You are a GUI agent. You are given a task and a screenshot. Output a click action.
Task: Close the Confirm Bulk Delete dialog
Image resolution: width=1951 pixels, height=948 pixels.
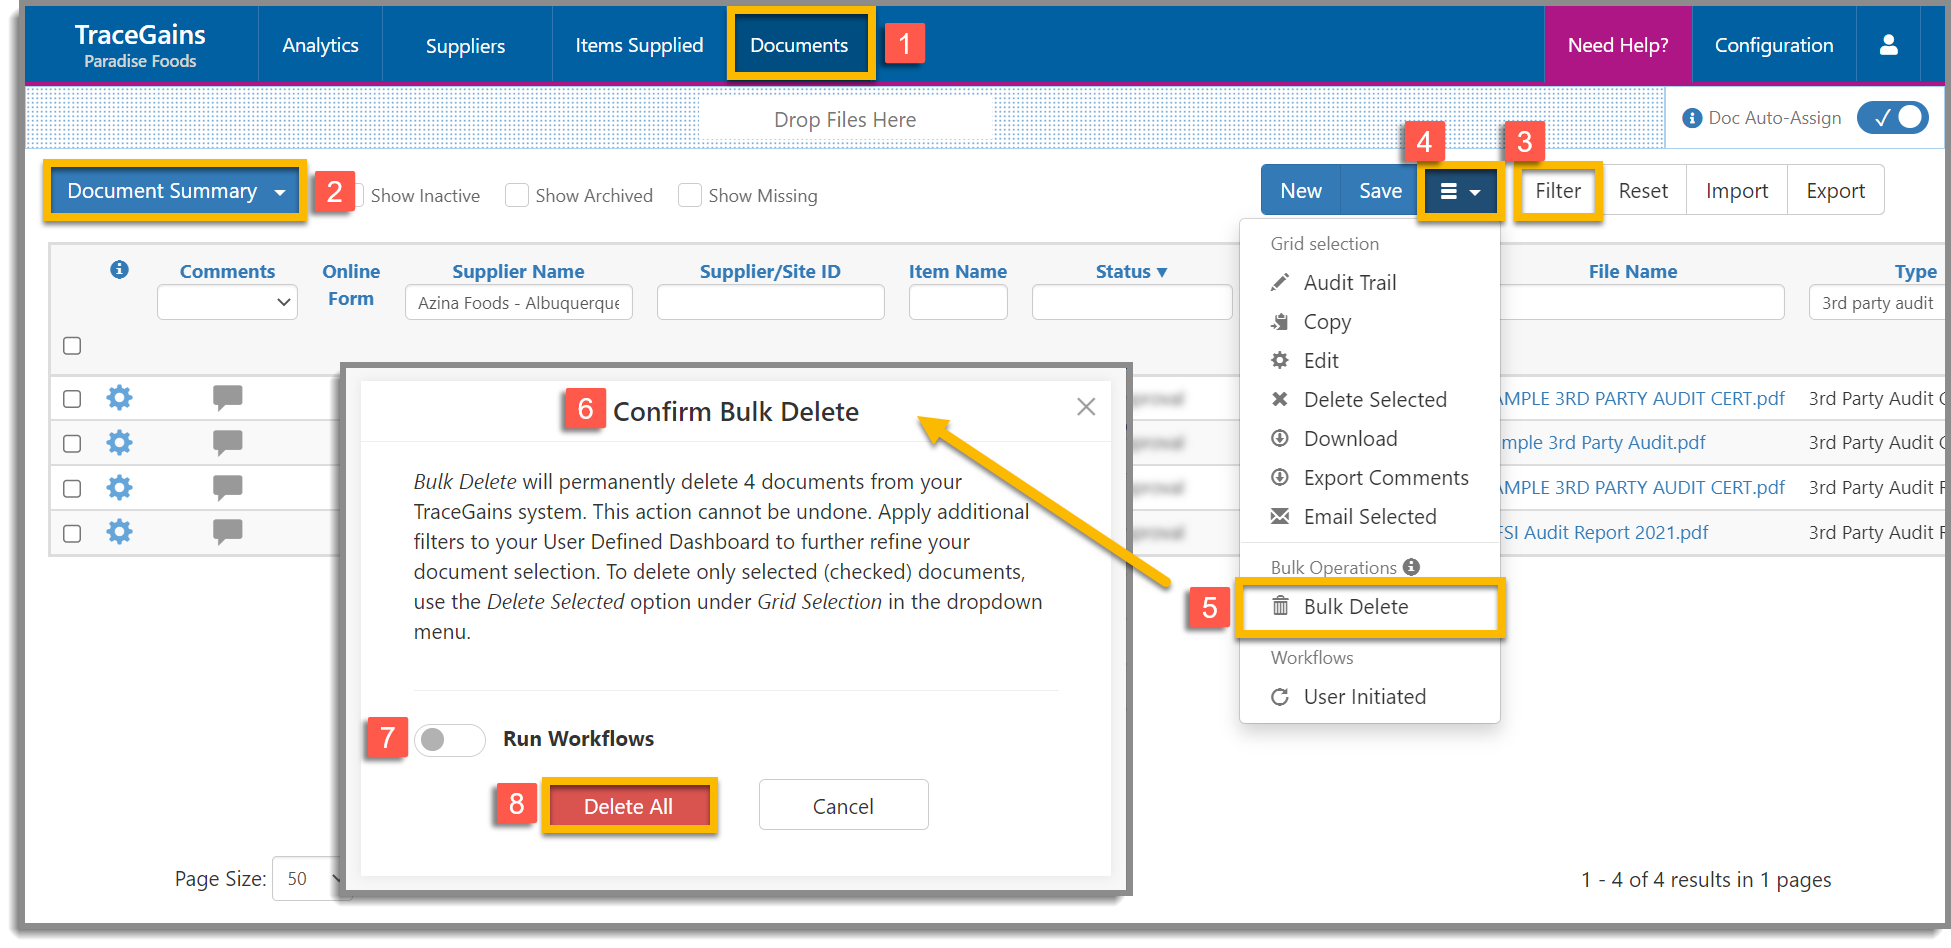pos(1086,407)
